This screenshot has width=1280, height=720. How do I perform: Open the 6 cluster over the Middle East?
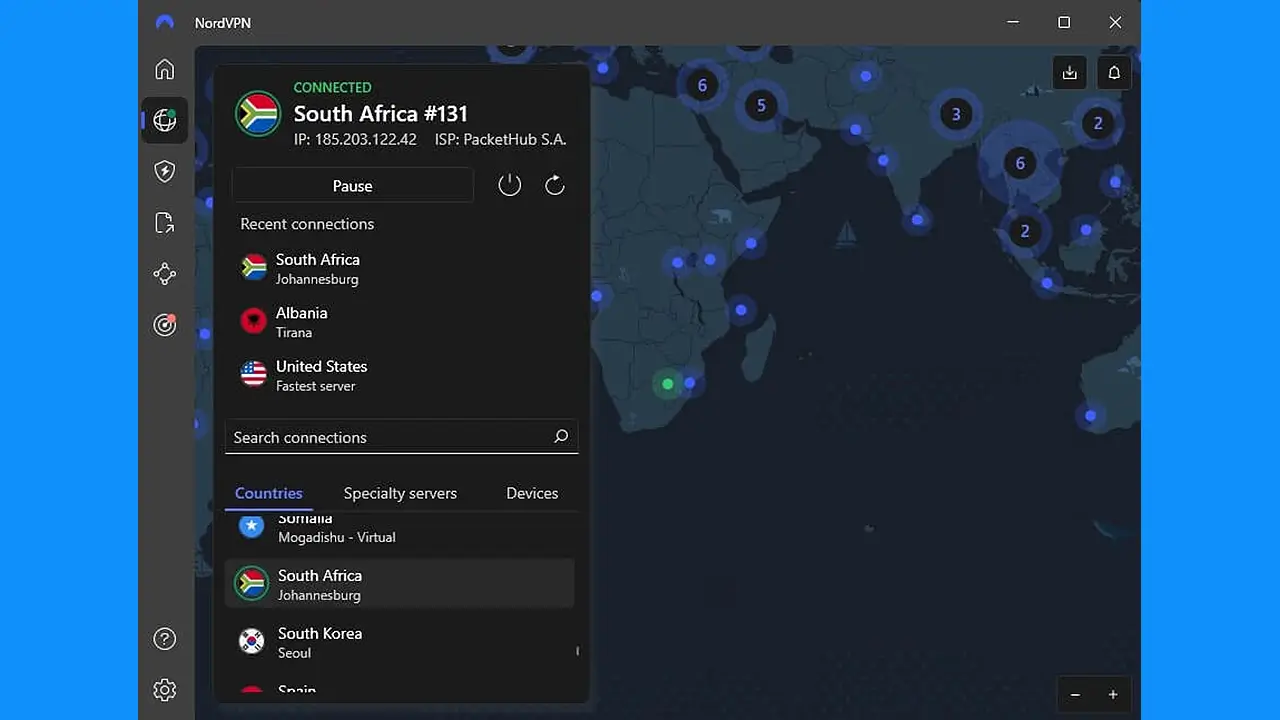(702, 85)
